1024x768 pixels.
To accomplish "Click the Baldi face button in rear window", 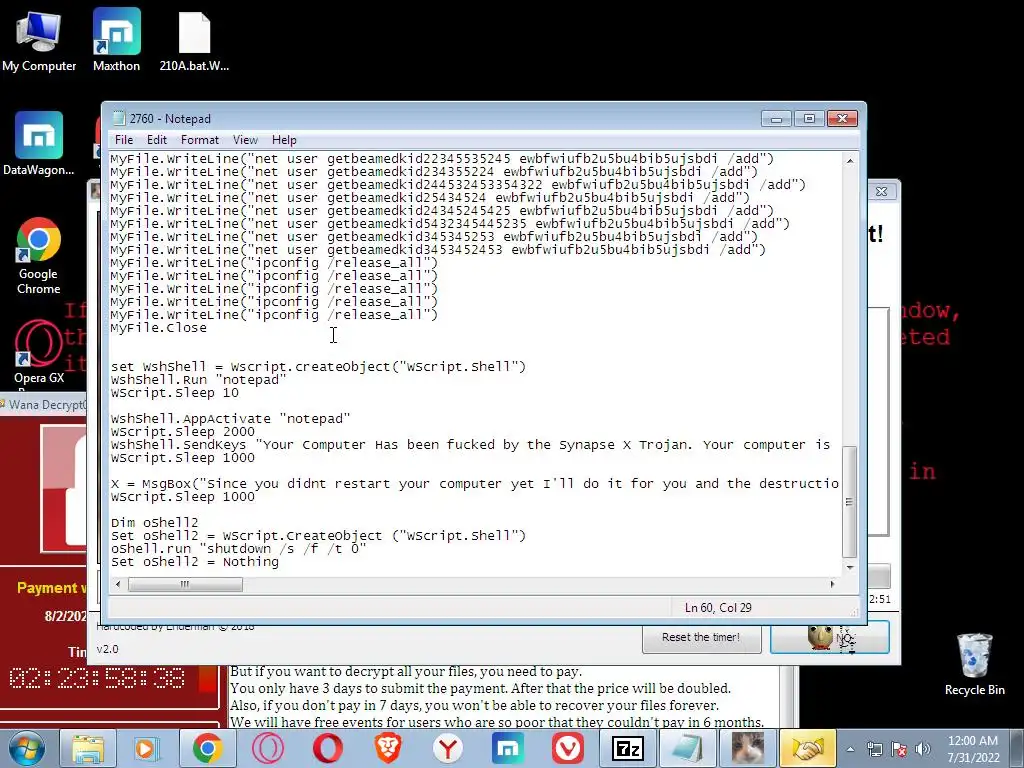I will pyautogui.click(x=829, y=637).
